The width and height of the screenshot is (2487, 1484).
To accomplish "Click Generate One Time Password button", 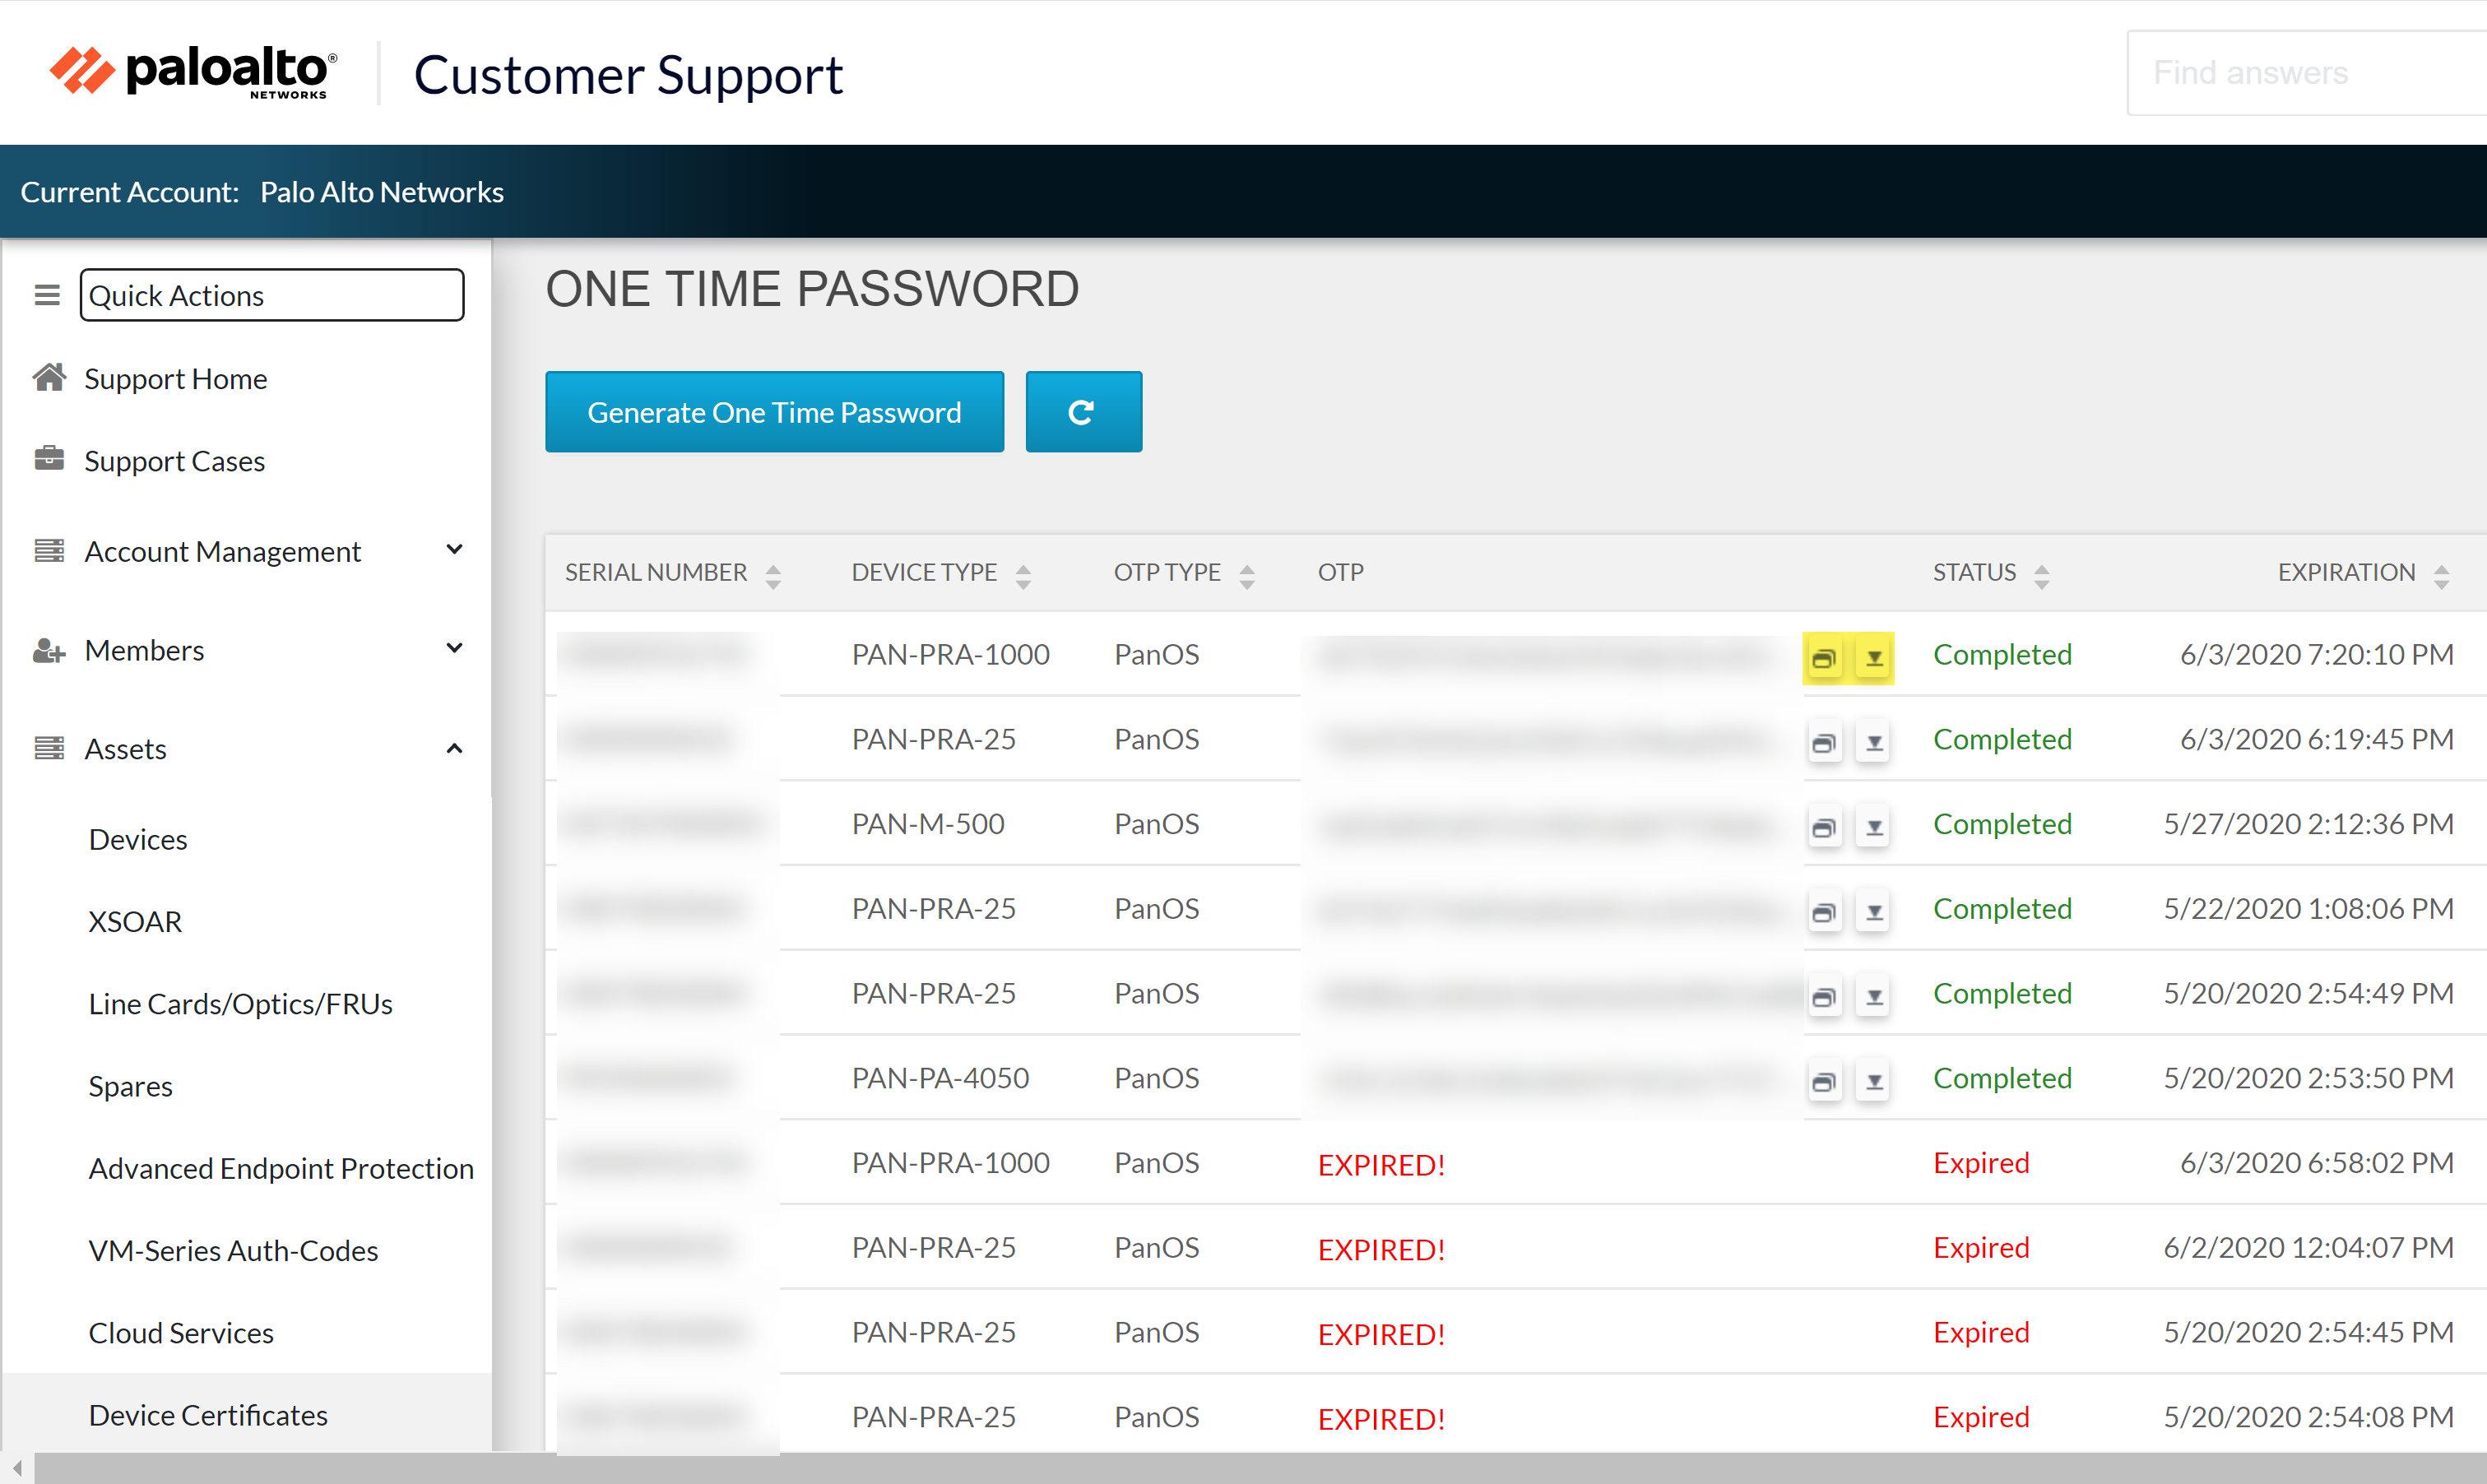I will tap(774, 412).
